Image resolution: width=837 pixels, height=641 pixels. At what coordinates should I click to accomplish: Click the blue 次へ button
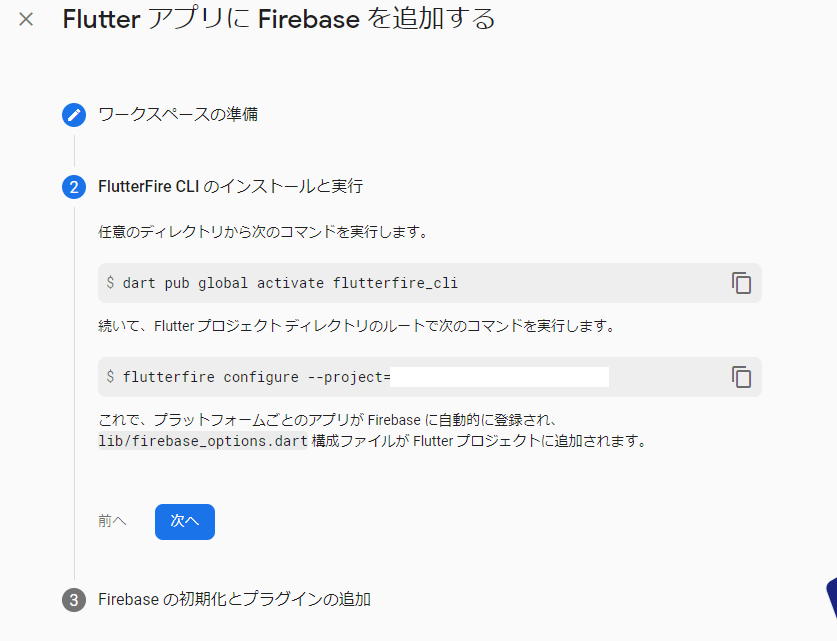click(185, 521)
